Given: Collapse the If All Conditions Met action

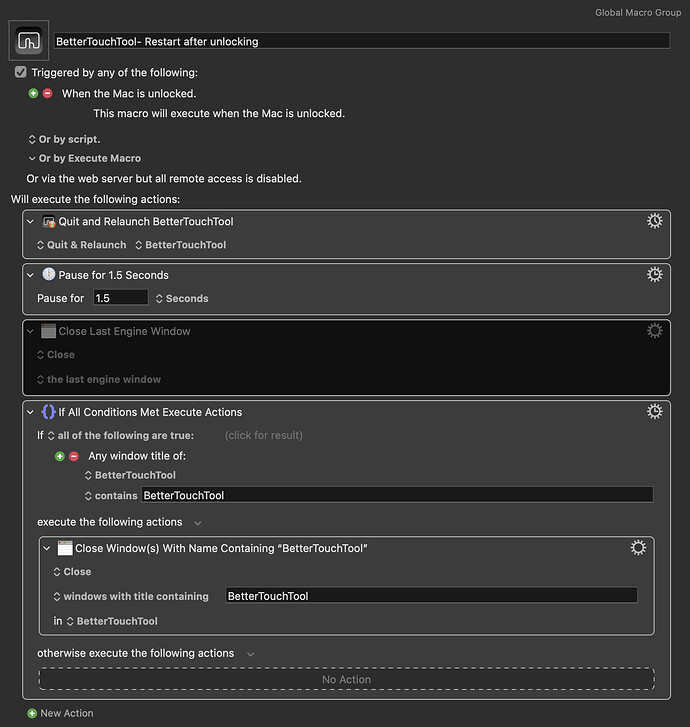Looking at the screenshot, I should pos(31,412).
